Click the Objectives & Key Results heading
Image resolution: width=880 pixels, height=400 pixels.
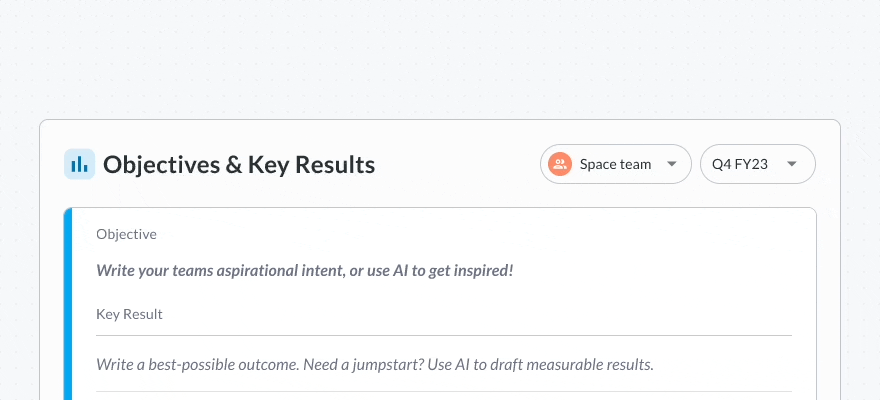239,164
